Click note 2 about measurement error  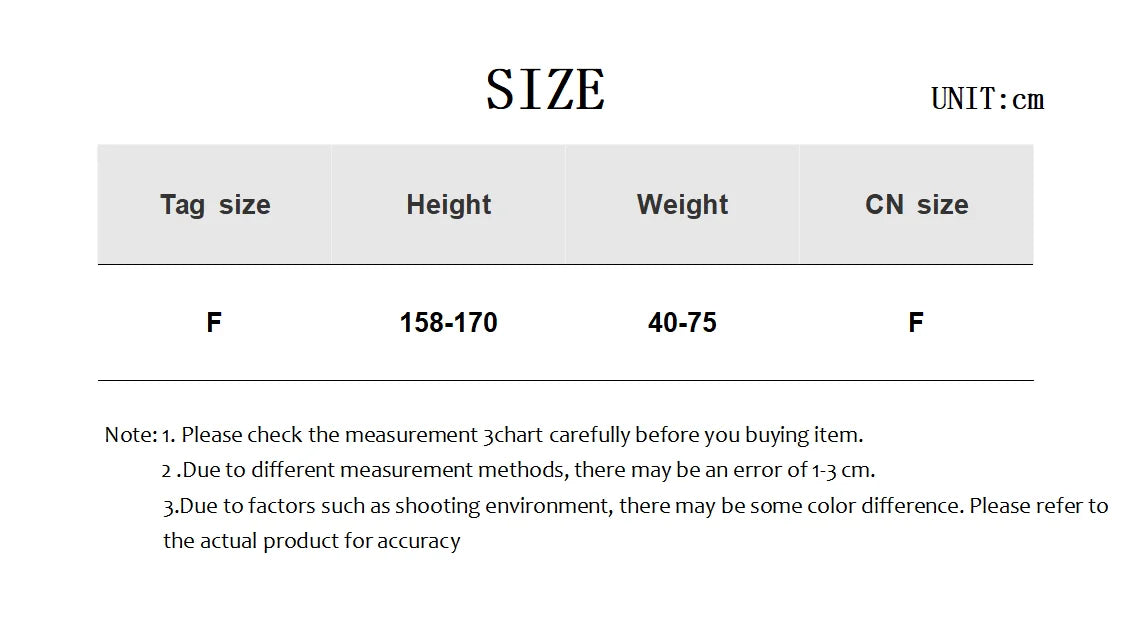[518, 470]
